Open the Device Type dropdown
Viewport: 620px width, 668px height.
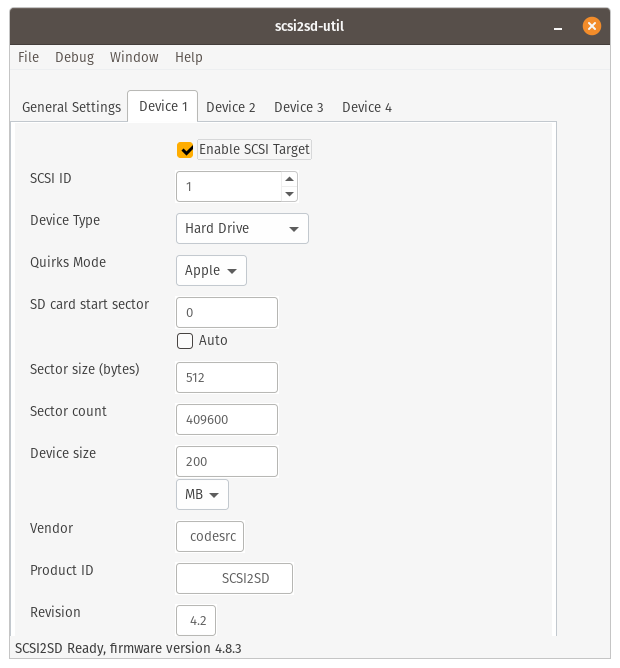[x=242, y=228]
